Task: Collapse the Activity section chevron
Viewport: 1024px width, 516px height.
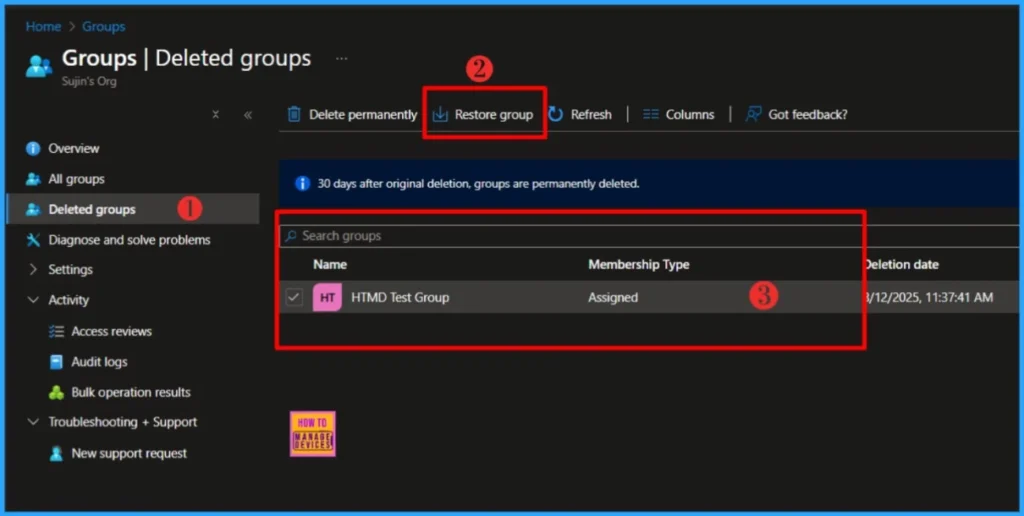Action: click(33, 300)
